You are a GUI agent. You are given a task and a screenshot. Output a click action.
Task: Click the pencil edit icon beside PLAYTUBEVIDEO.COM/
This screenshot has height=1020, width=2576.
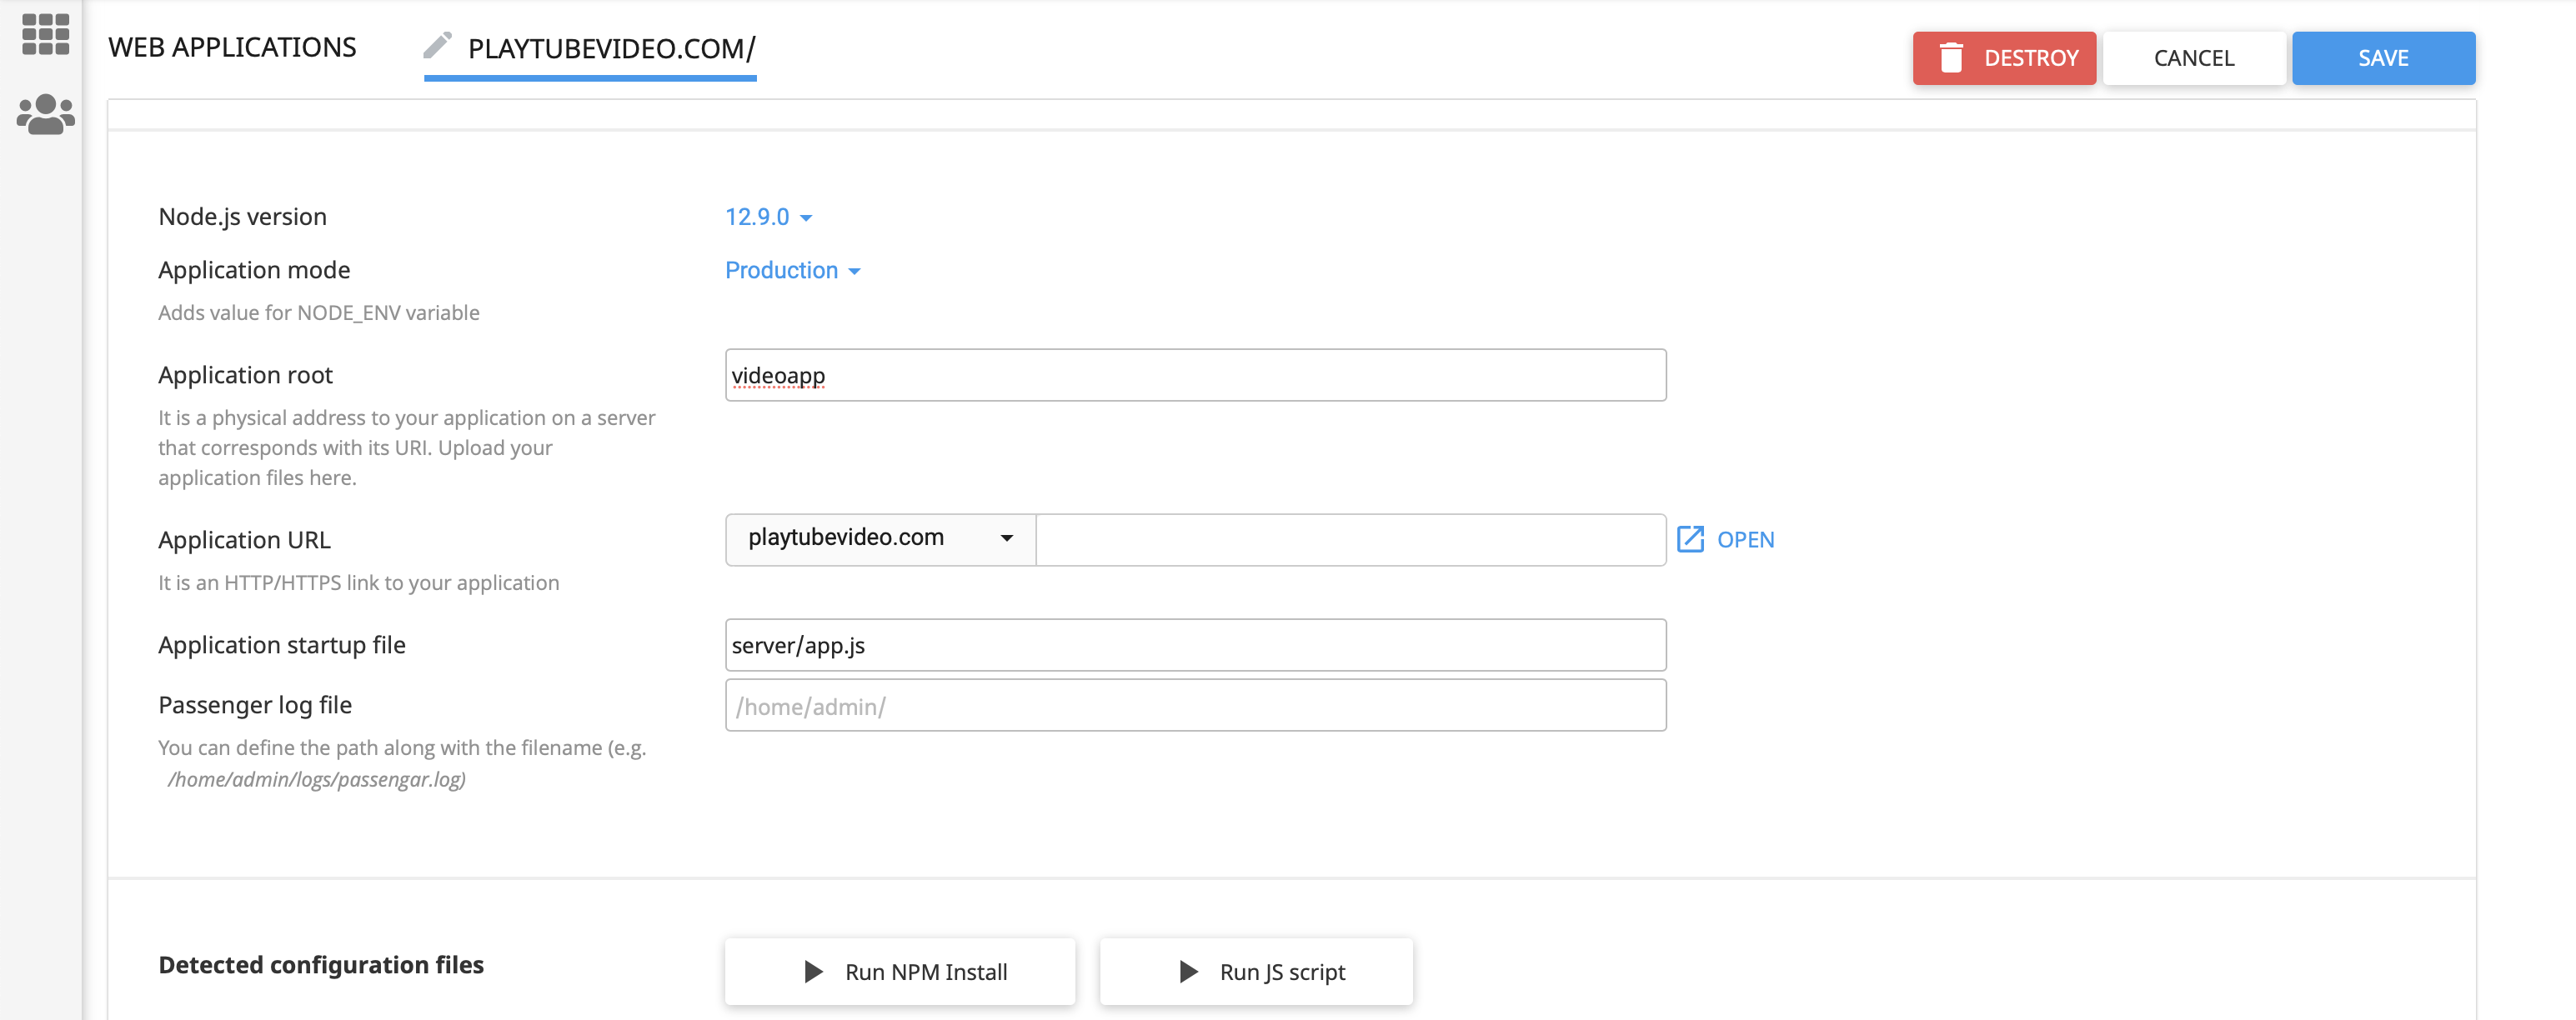(x=437, y=45)
